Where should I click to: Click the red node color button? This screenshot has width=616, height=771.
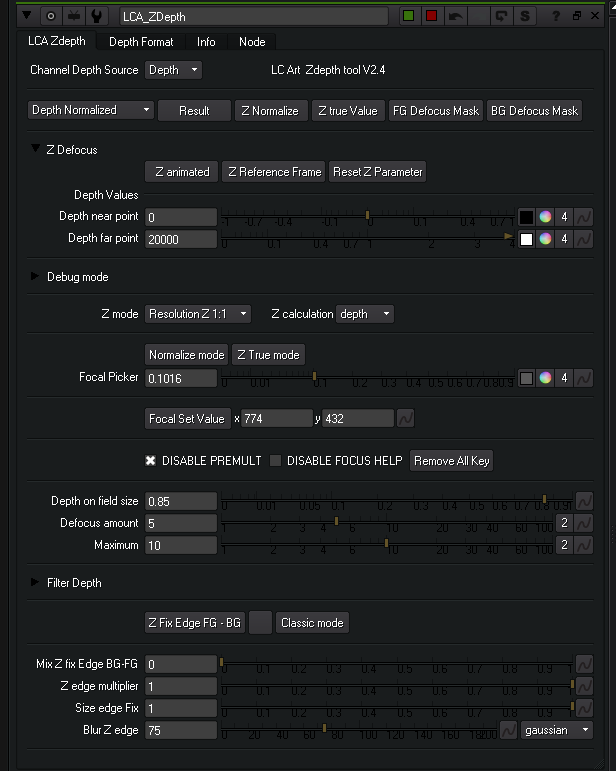(431, 17)
